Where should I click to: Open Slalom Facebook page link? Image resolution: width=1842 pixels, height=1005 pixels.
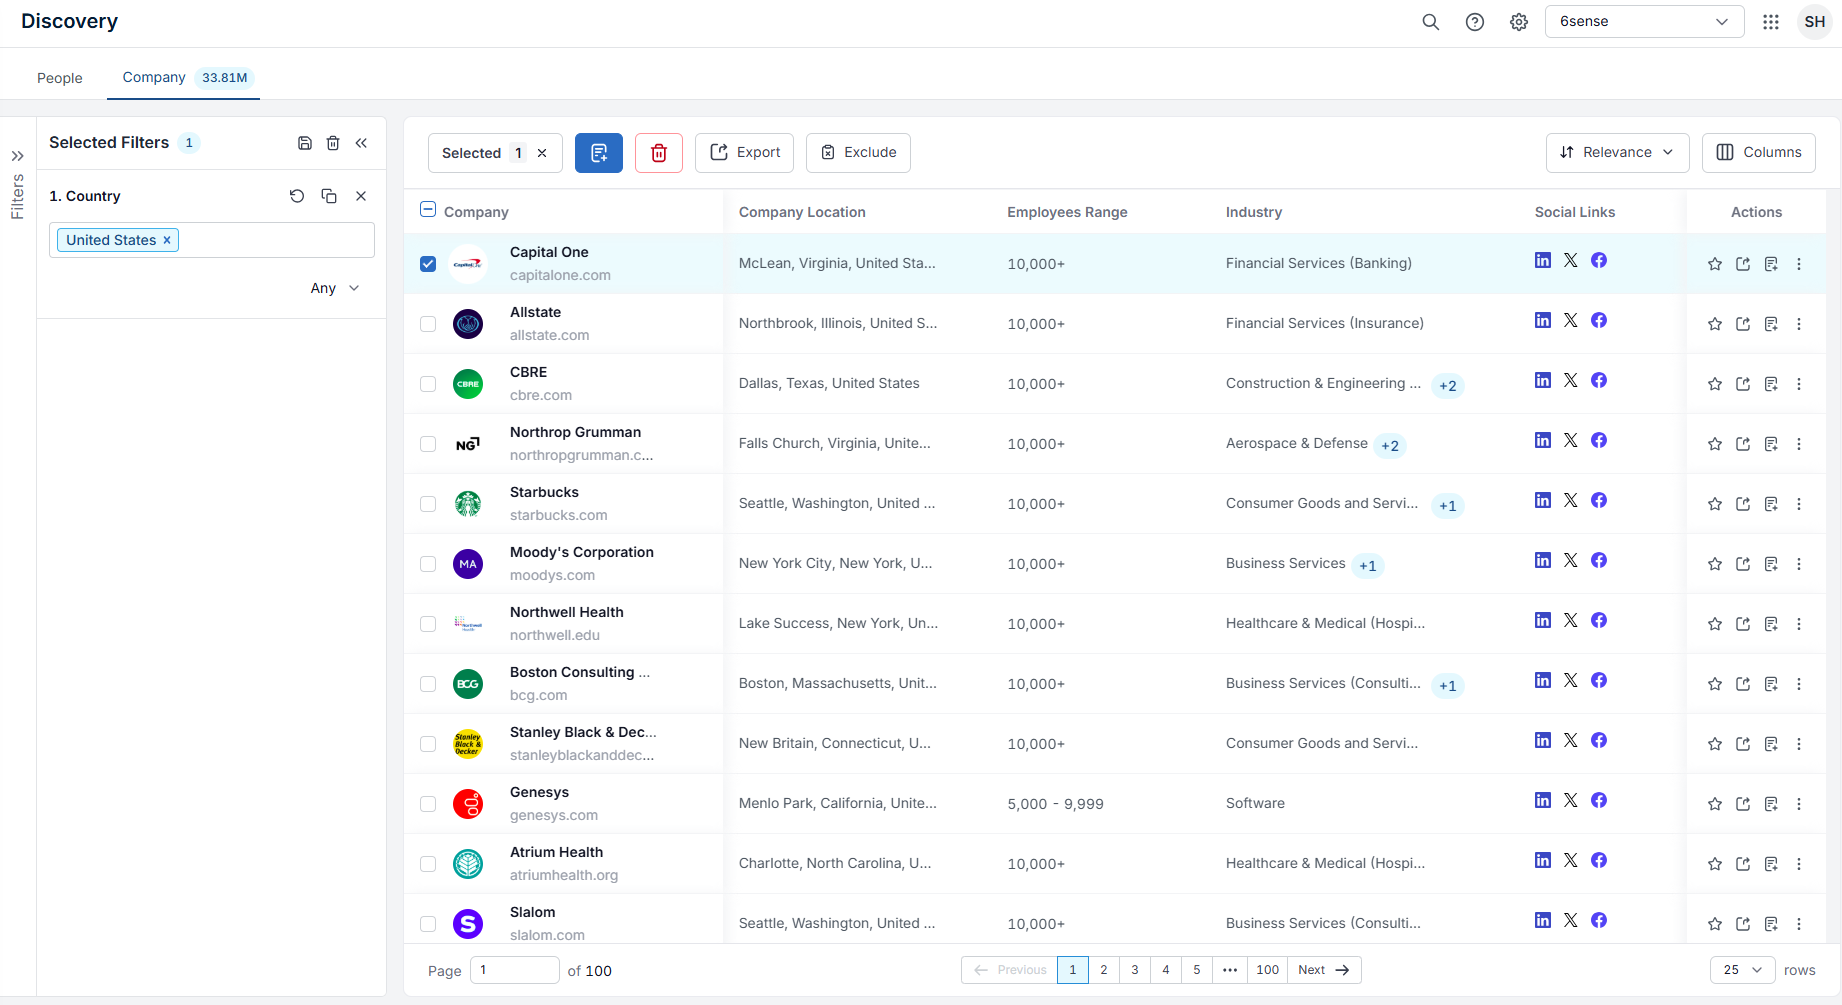1599,920
